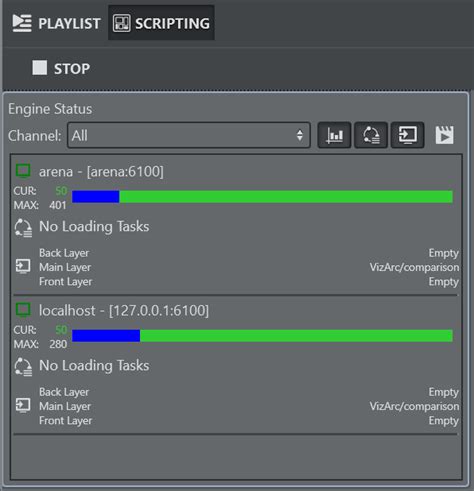Click the arena layers icon
The width and height of the screenshot is (474, 491).
23,267
